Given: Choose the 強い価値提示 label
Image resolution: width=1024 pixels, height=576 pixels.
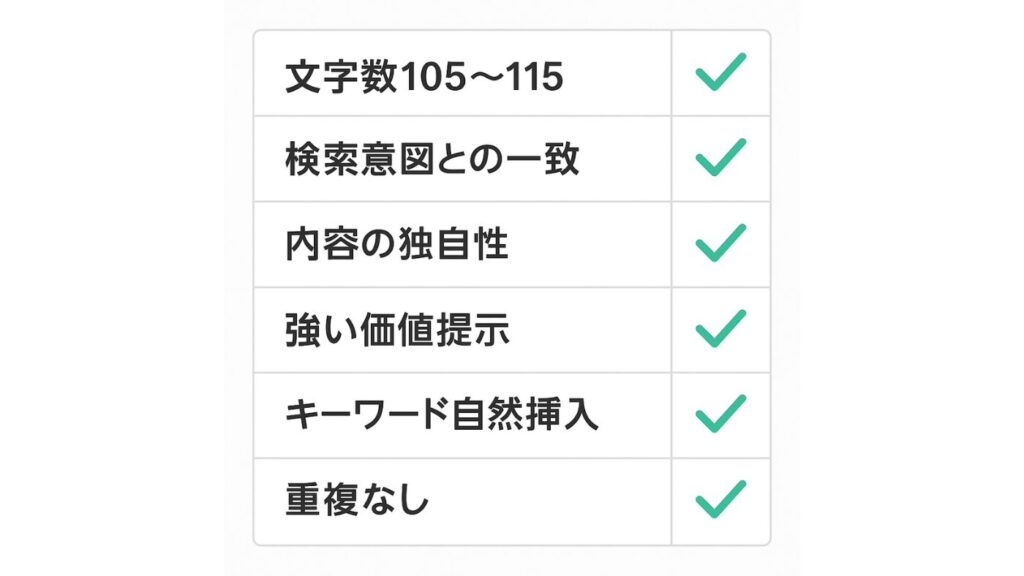Looking at the screenshot, I should [397, 330].
